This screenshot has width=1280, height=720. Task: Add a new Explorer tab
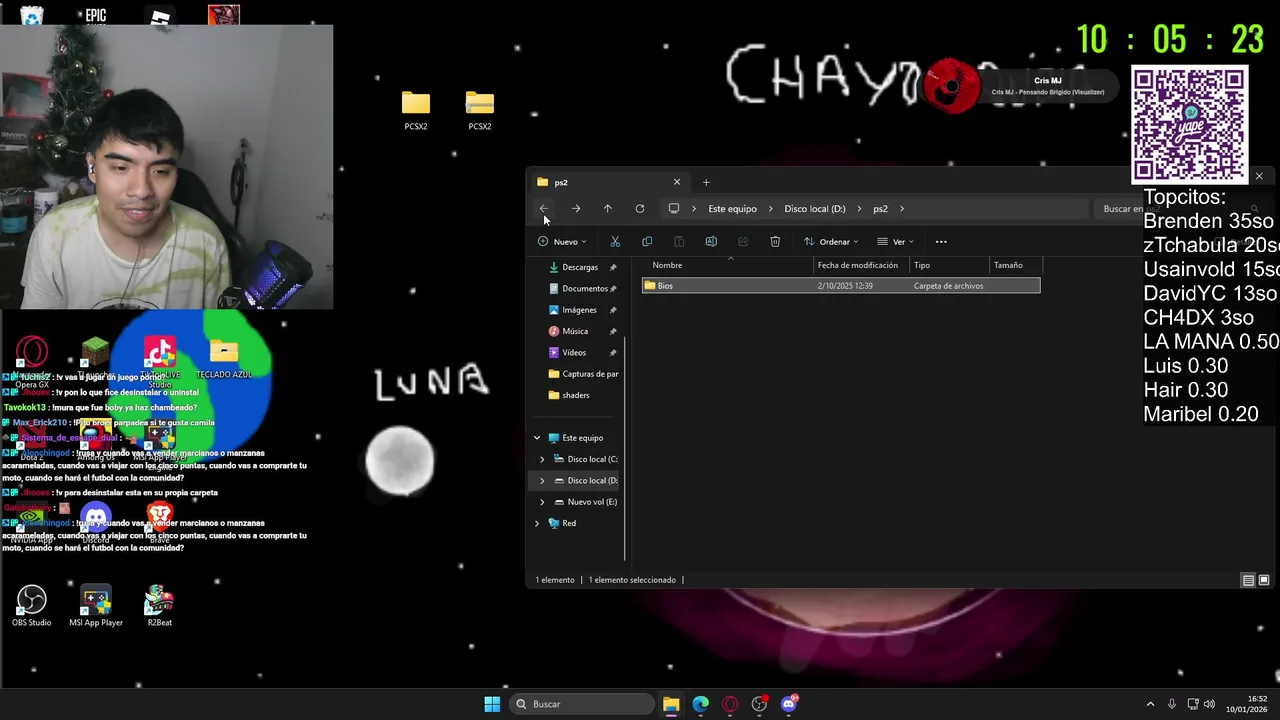coord(706,182)
